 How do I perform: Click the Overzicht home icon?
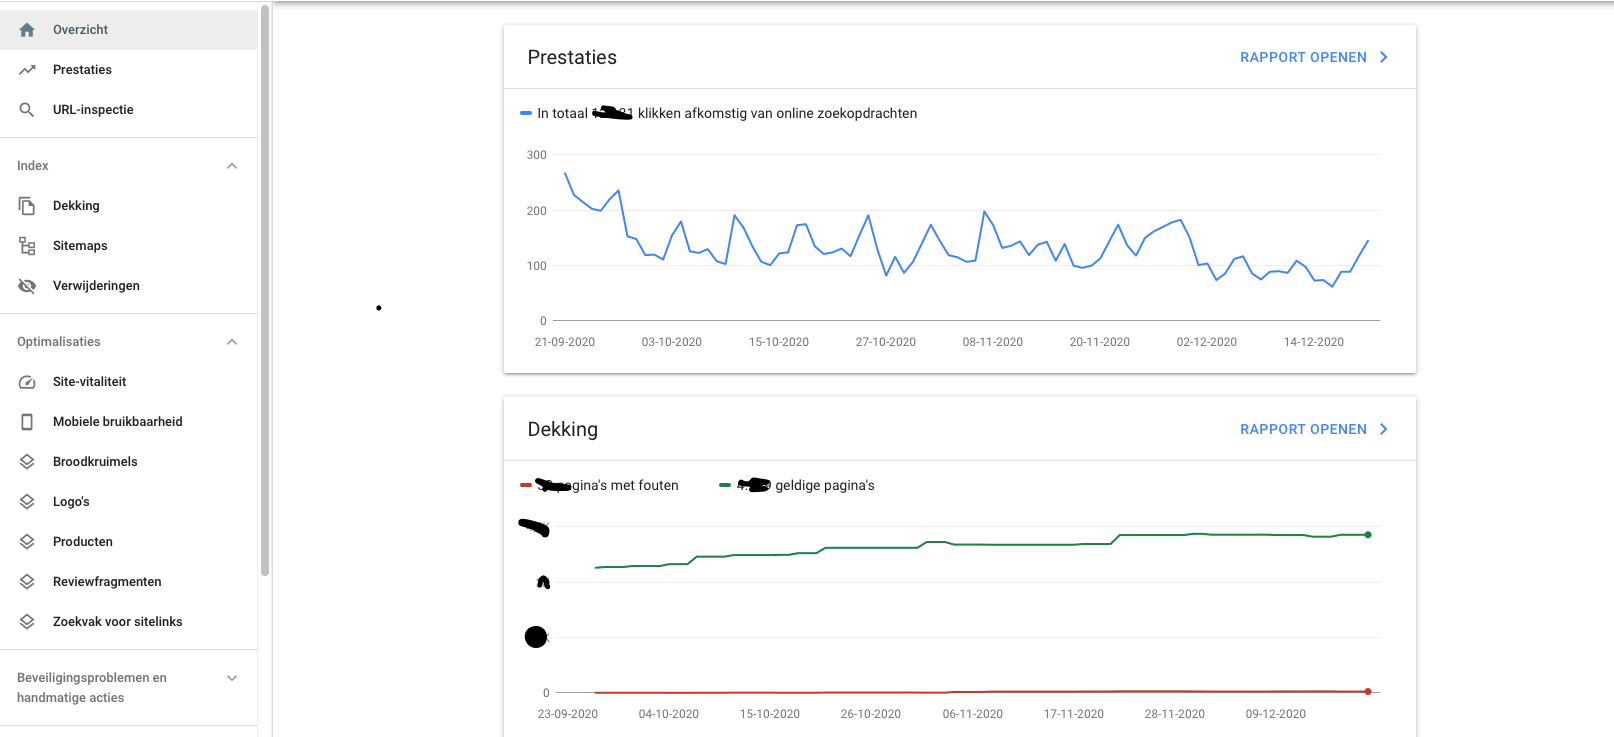point(27,30)
